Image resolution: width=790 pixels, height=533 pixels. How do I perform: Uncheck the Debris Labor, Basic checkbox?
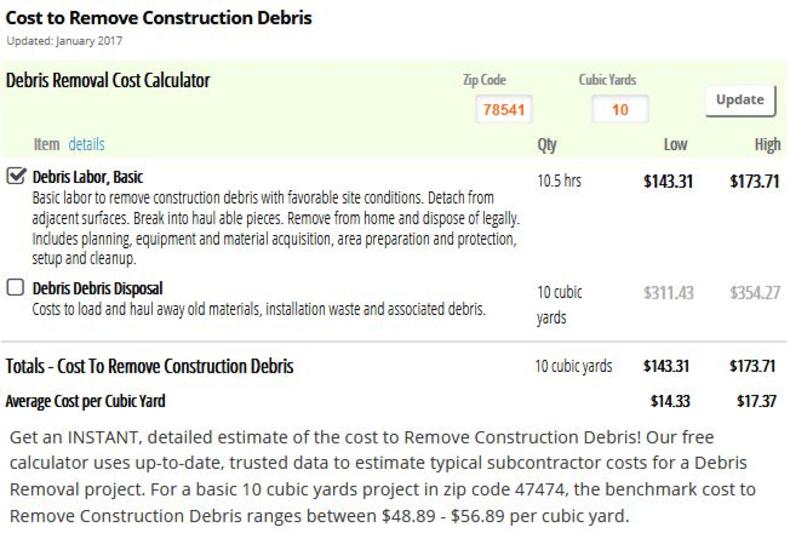pyautogui.click(x=16, y=176)
